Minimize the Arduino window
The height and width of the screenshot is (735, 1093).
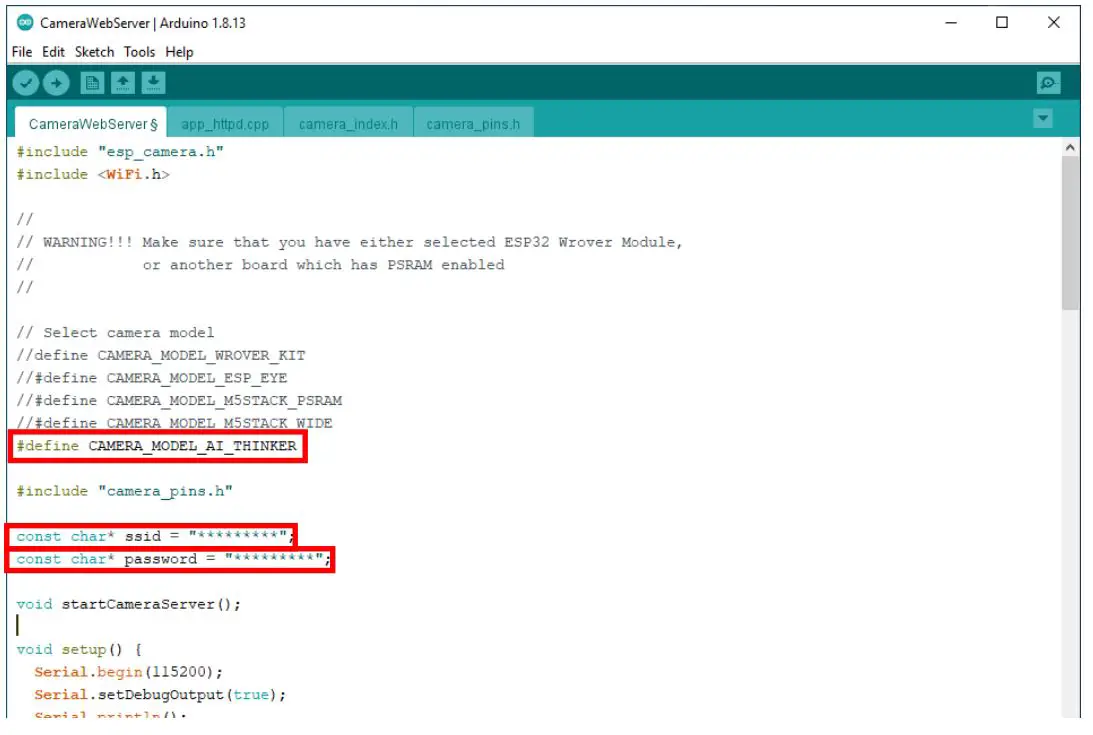951,23
